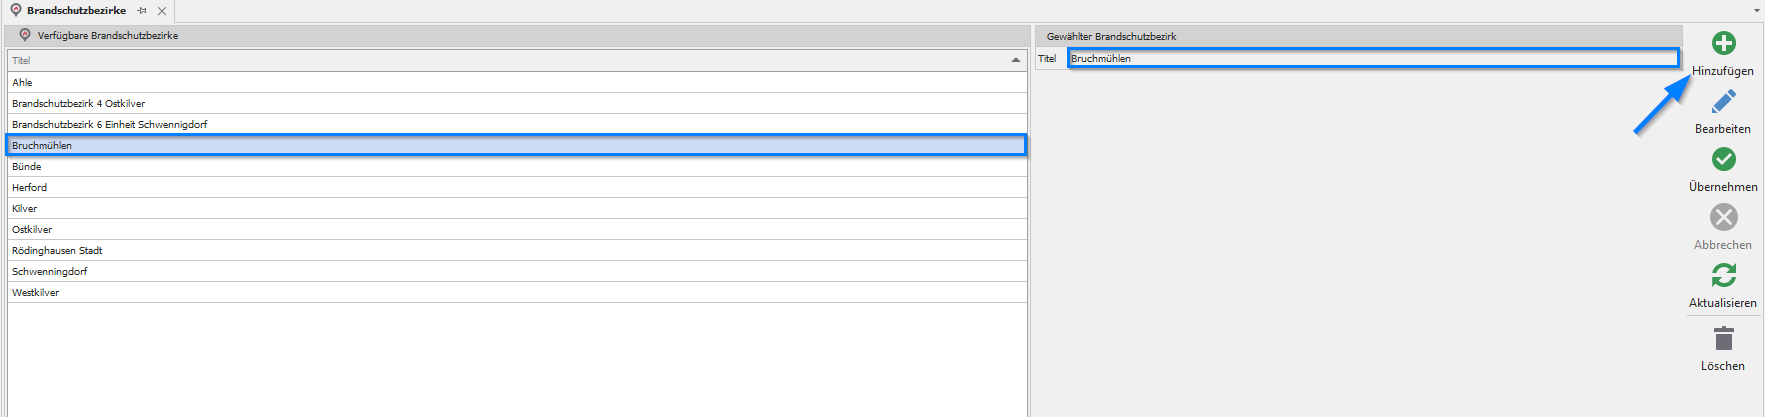Click into the Titel input field
This screenshot has width=1765, height=417.
click(1372, 58)
